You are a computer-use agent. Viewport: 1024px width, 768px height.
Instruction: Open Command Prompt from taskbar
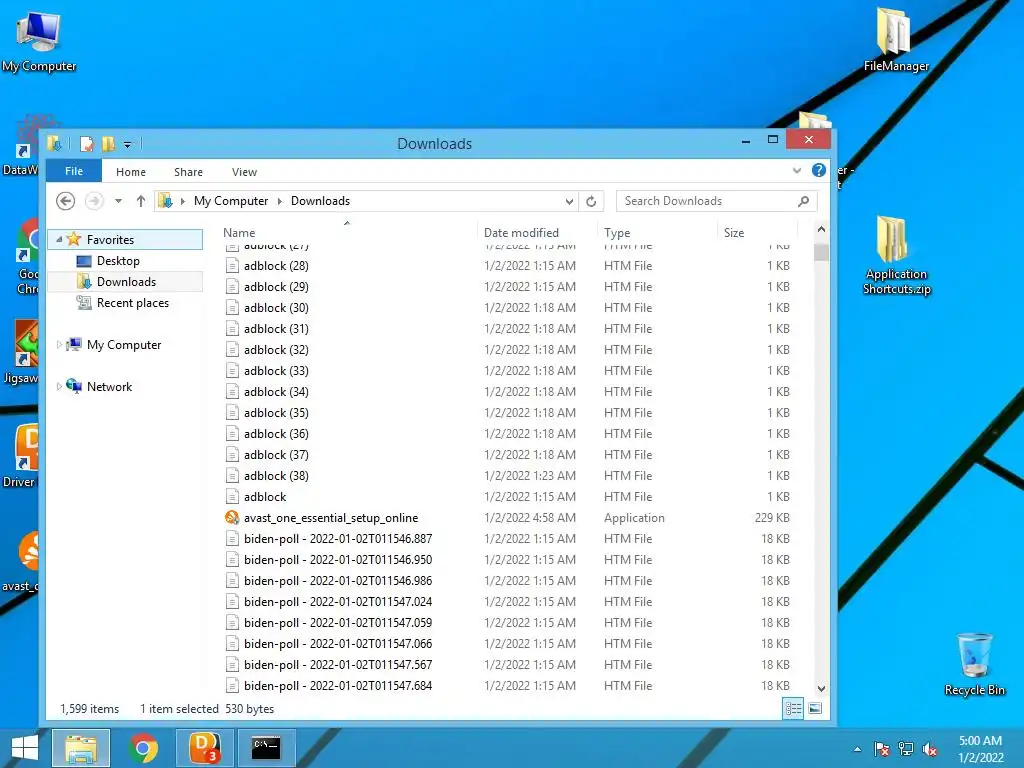[266, 748]
